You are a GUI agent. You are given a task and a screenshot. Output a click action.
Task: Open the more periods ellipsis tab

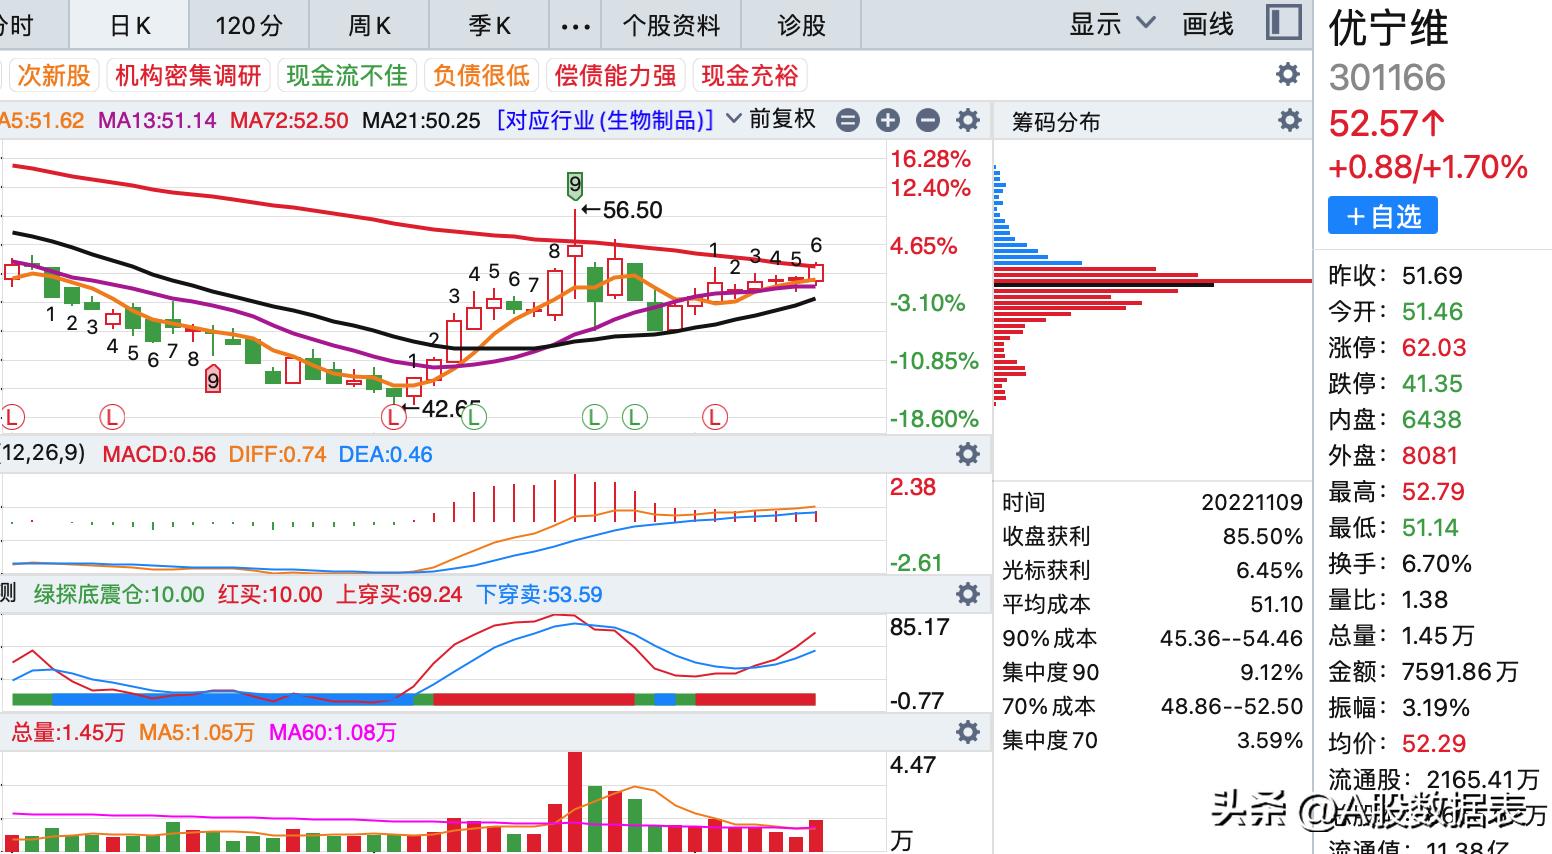pyautogui.click(x=575, y=25)
